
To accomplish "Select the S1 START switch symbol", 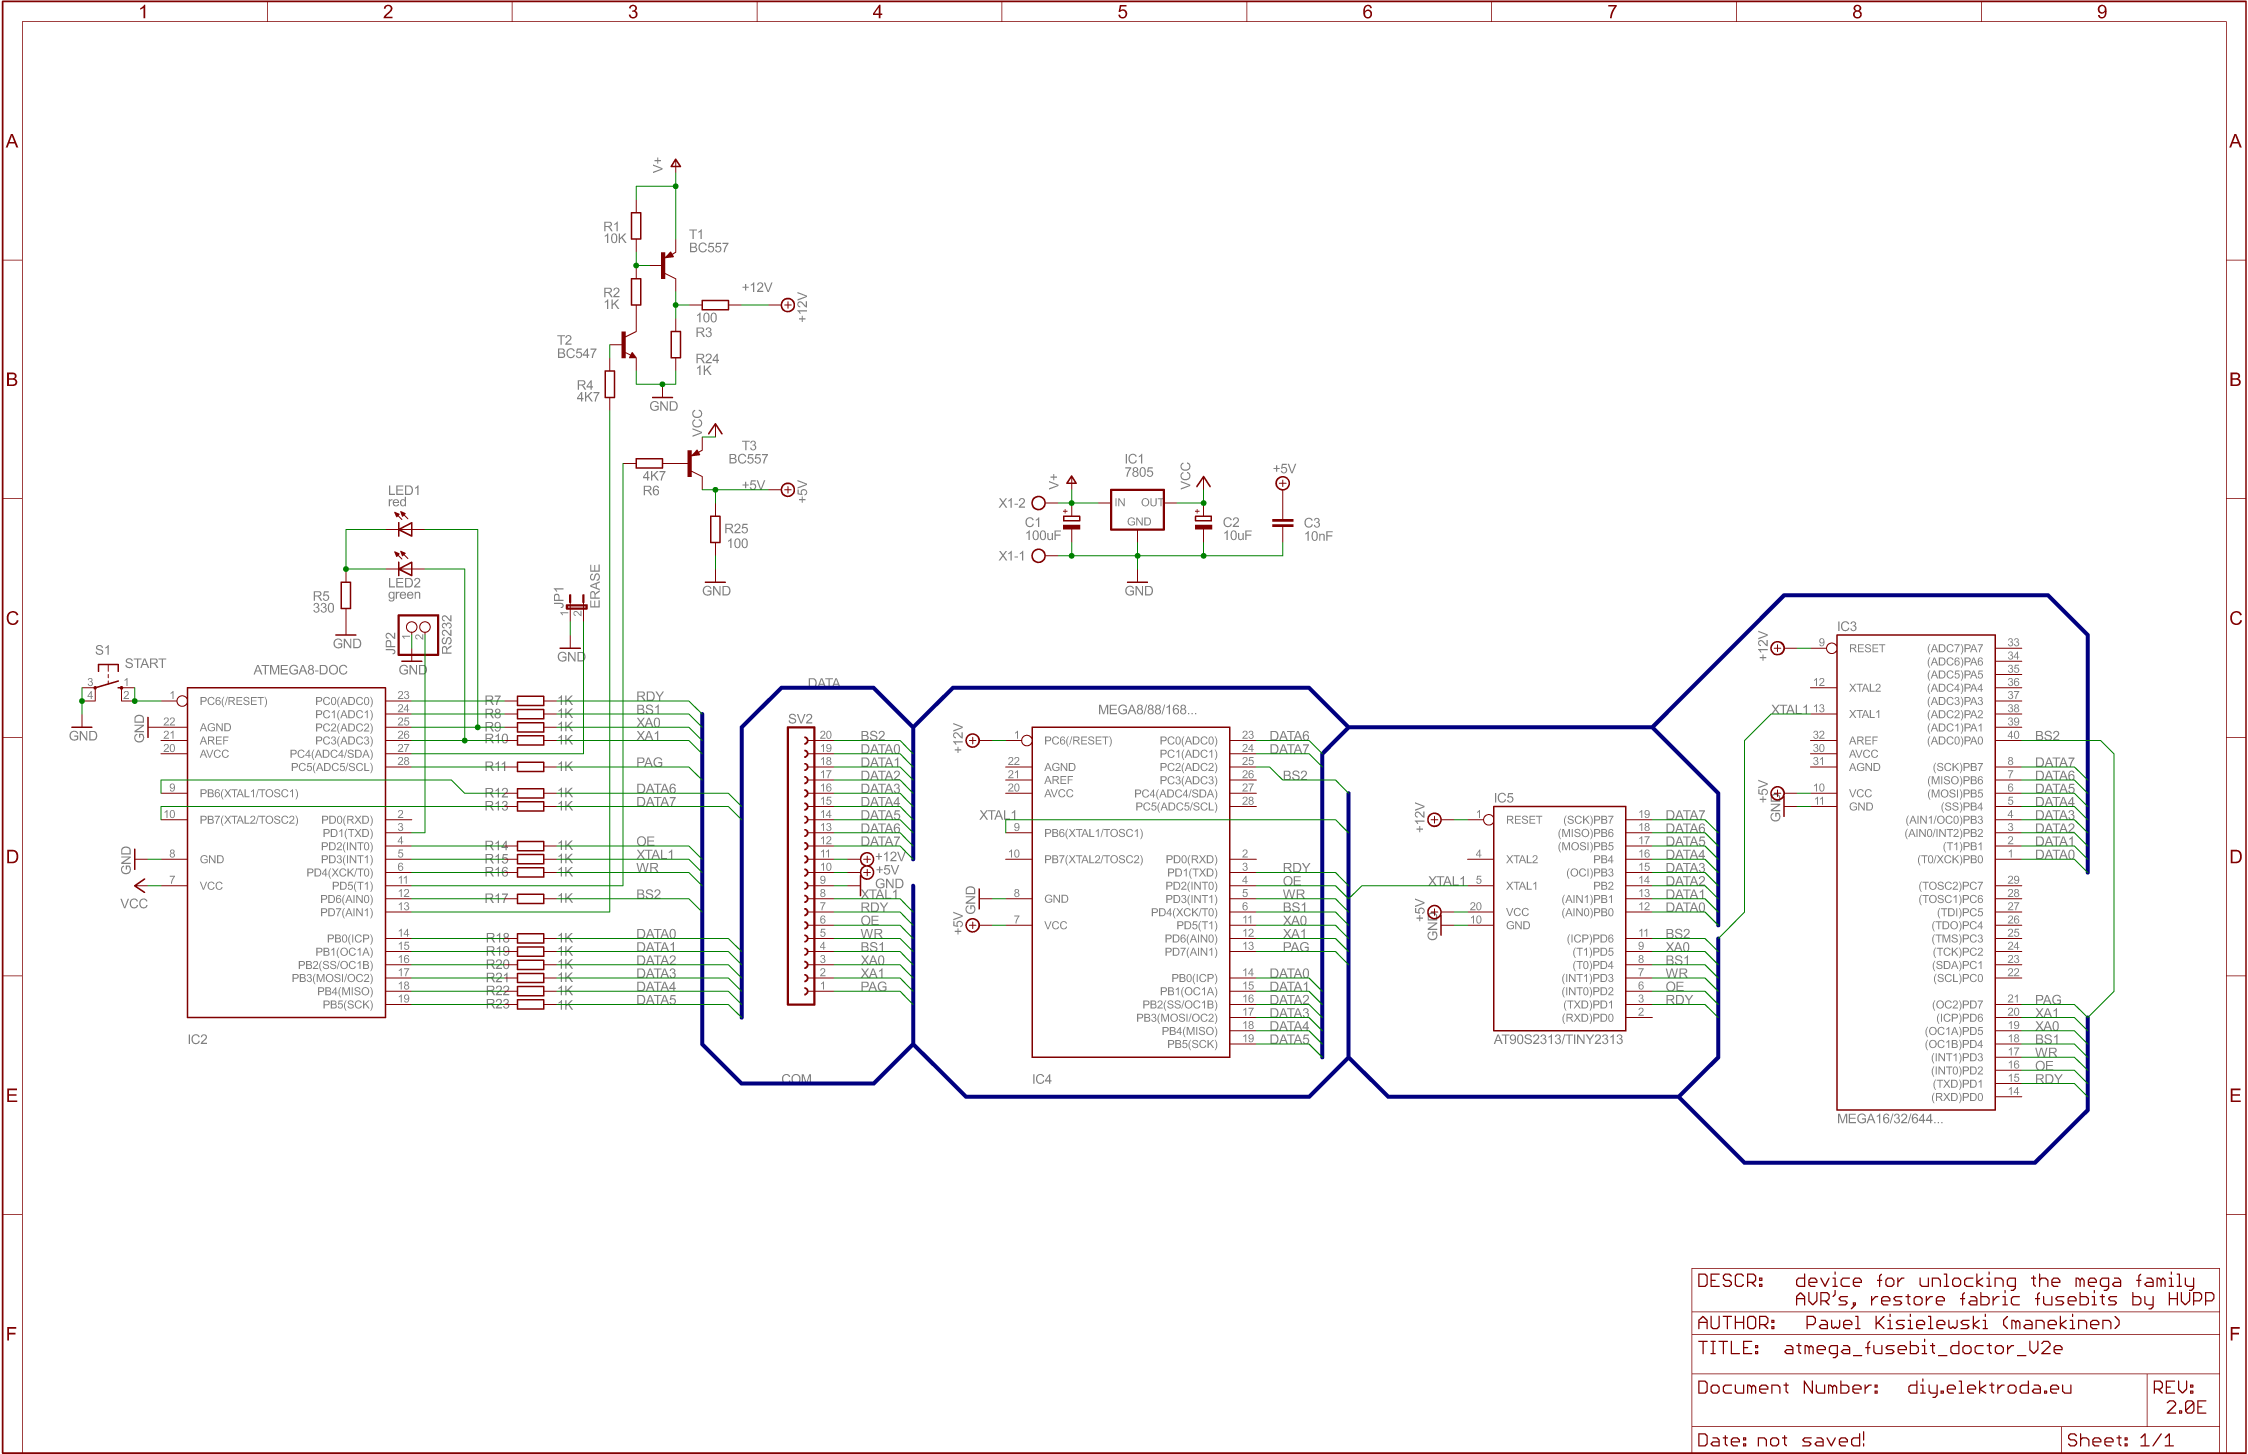I will pos(107,686).
